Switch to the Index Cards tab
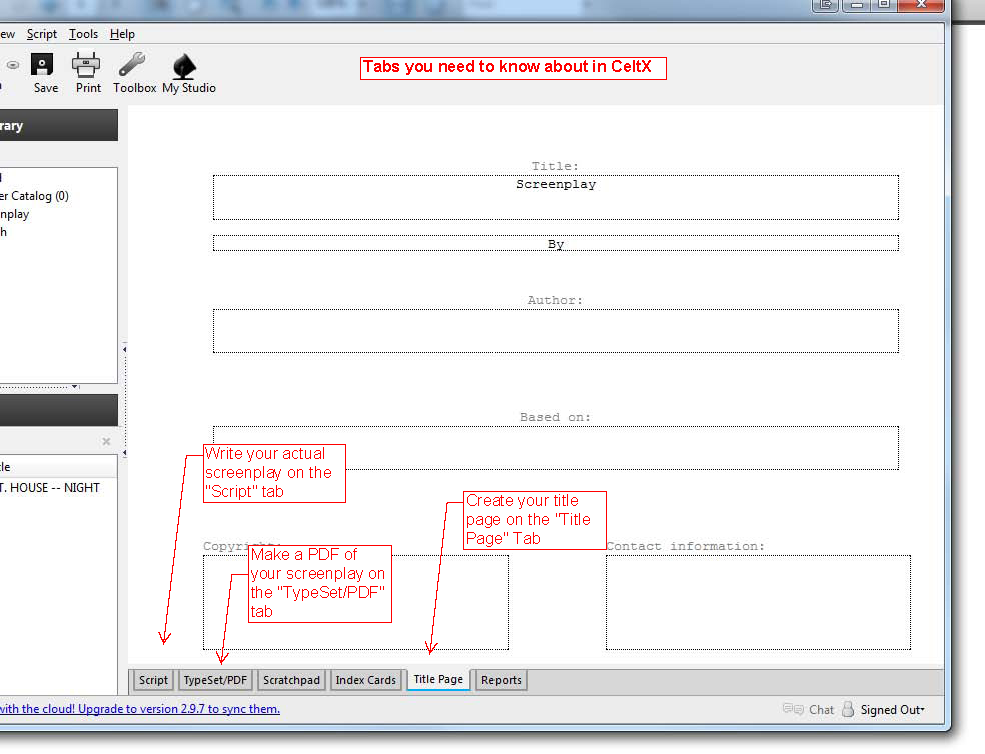Image resolution: width=985 pixels, height=754 pixels. pos(366,680)
